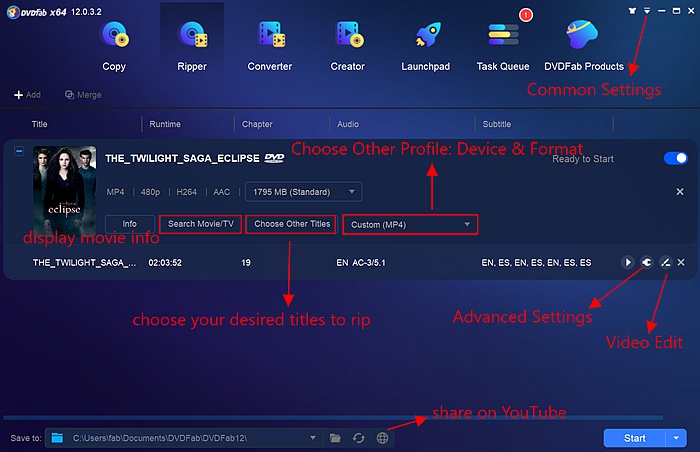Click the DVD badge next to title
The width and height of the screenshot is (700, 452).
point(274,158)
